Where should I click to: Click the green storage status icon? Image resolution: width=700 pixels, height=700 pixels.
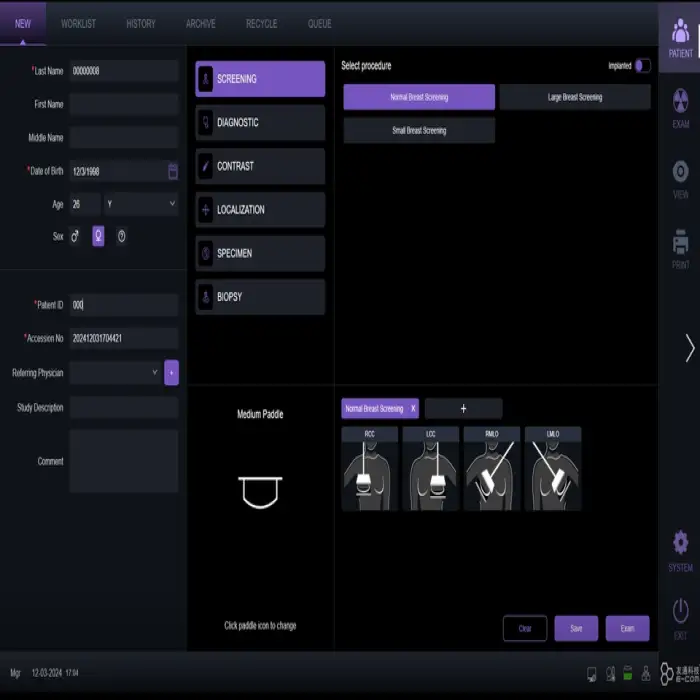[628, 673]
